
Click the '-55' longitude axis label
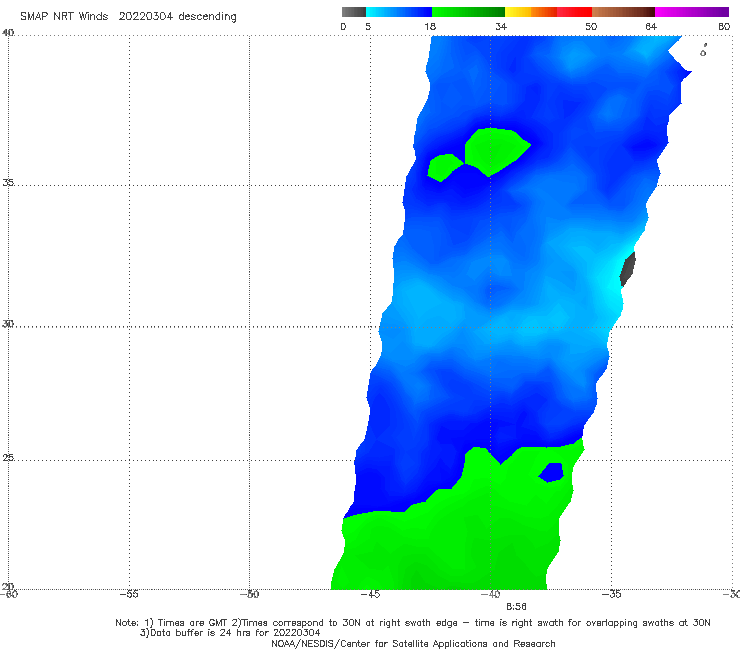click(x=129, y=594)
